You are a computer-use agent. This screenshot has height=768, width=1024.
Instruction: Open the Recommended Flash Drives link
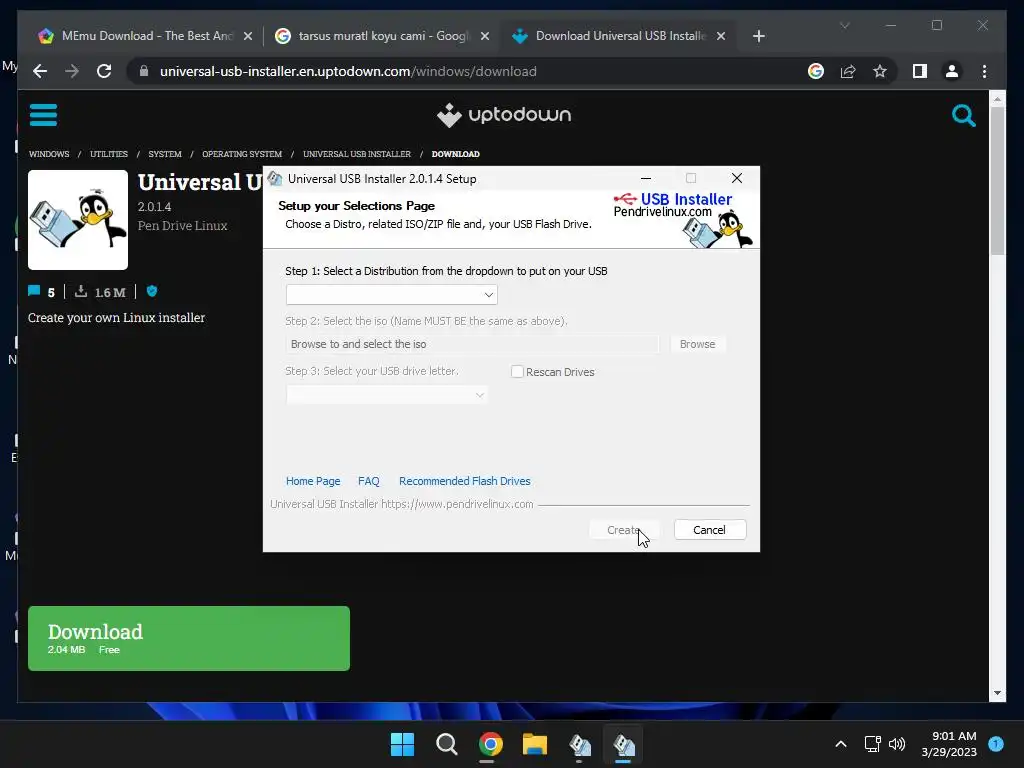(464, 481)
